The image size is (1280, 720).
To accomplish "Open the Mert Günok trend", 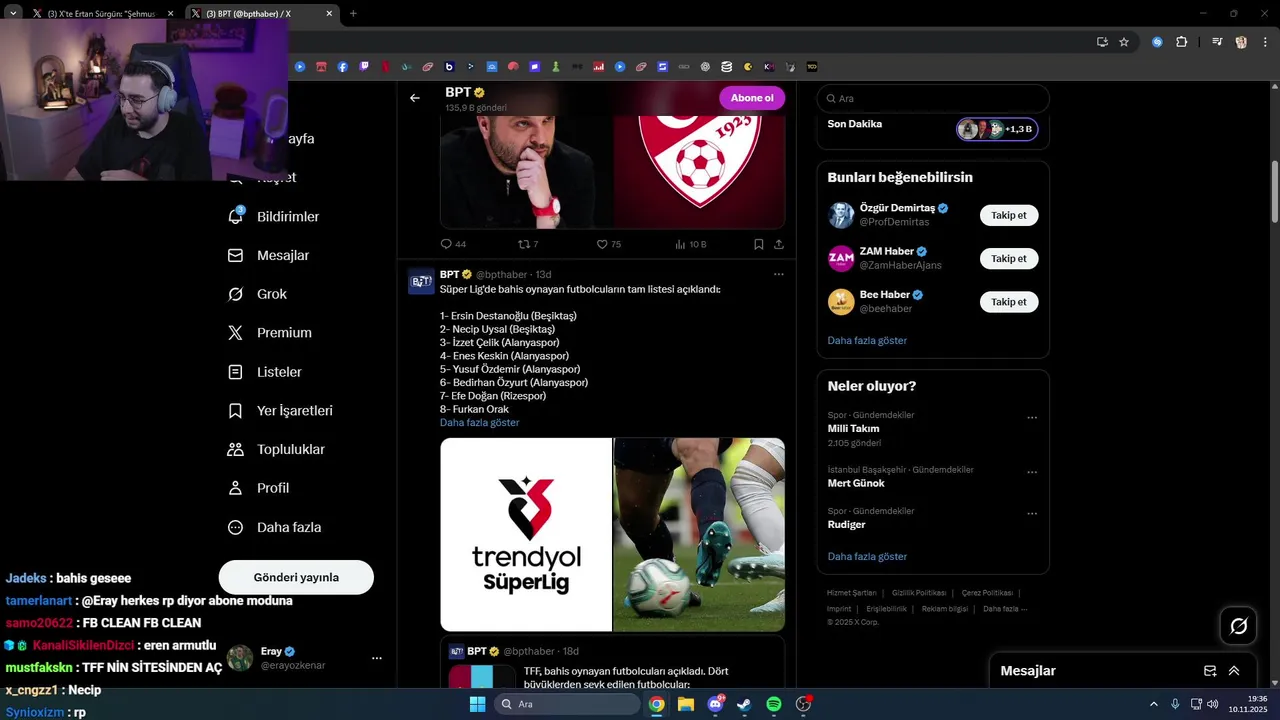I will click(x=856, y=483).
